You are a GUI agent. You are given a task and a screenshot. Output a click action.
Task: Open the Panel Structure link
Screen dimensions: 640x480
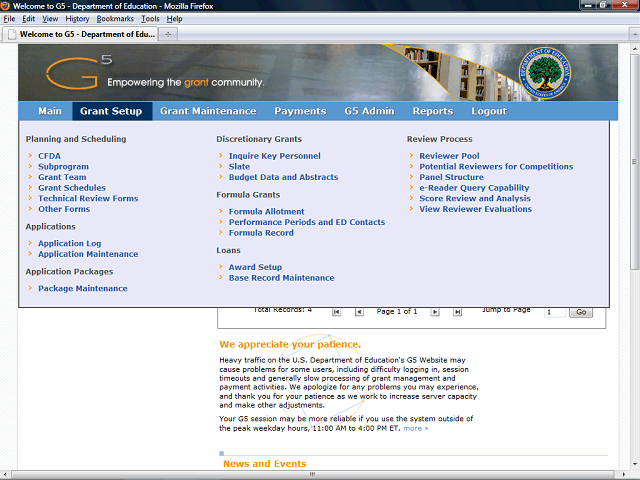(x=451, y=177)
